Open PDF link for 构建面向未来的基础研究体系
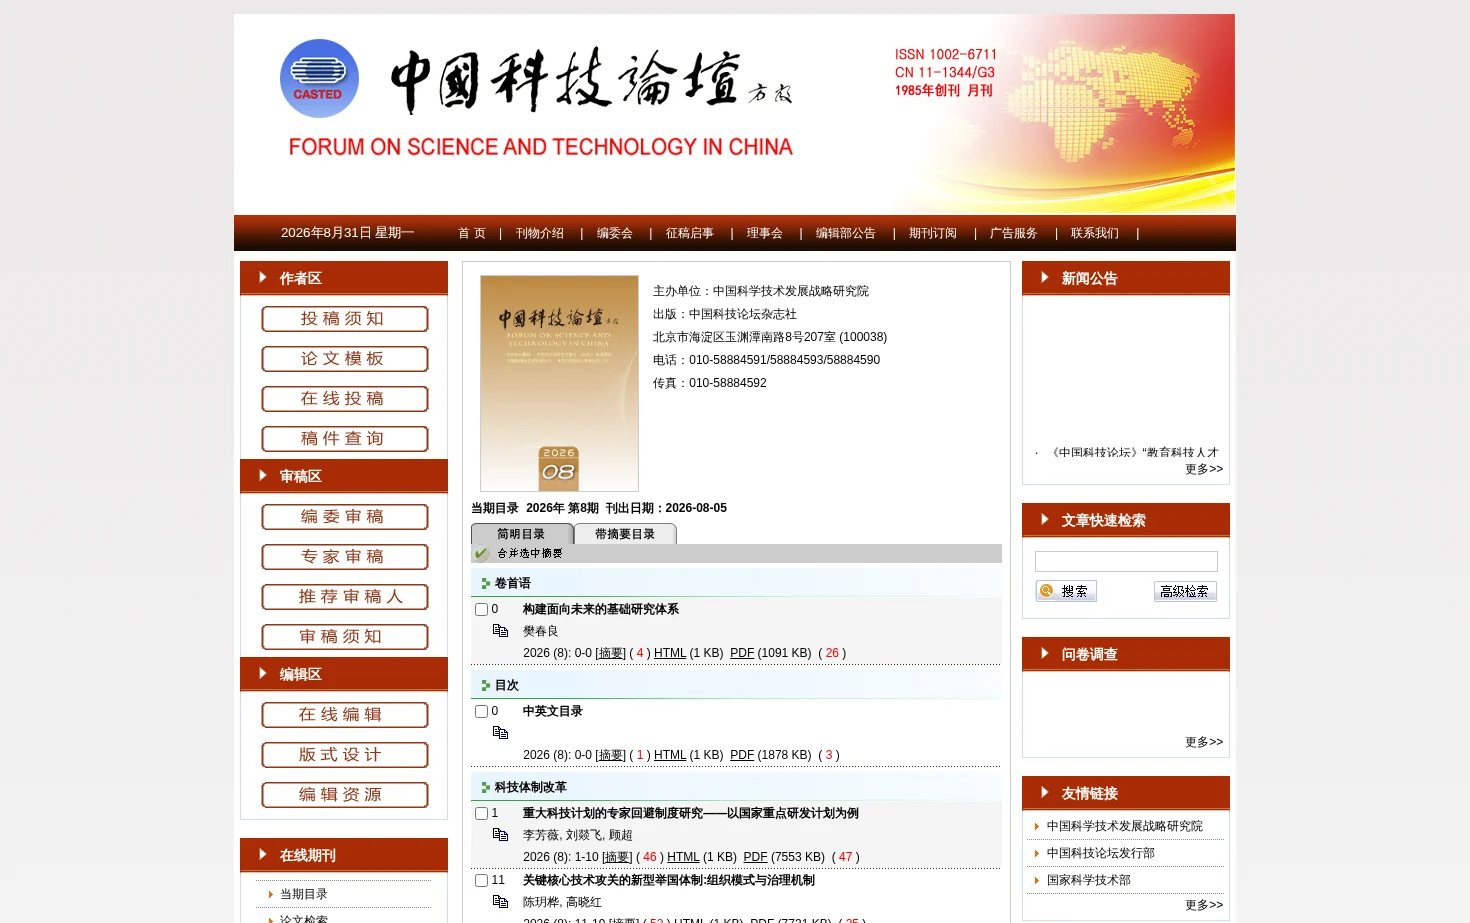The height and width of the screenshot is (923, 1470). pos(742,653)
